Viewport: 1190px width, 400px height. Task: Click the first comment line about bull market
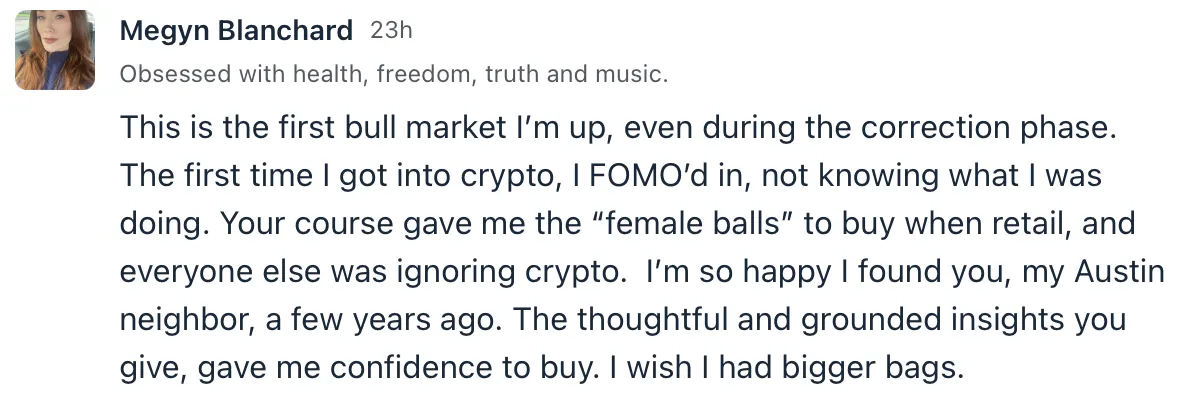(619, 128)
